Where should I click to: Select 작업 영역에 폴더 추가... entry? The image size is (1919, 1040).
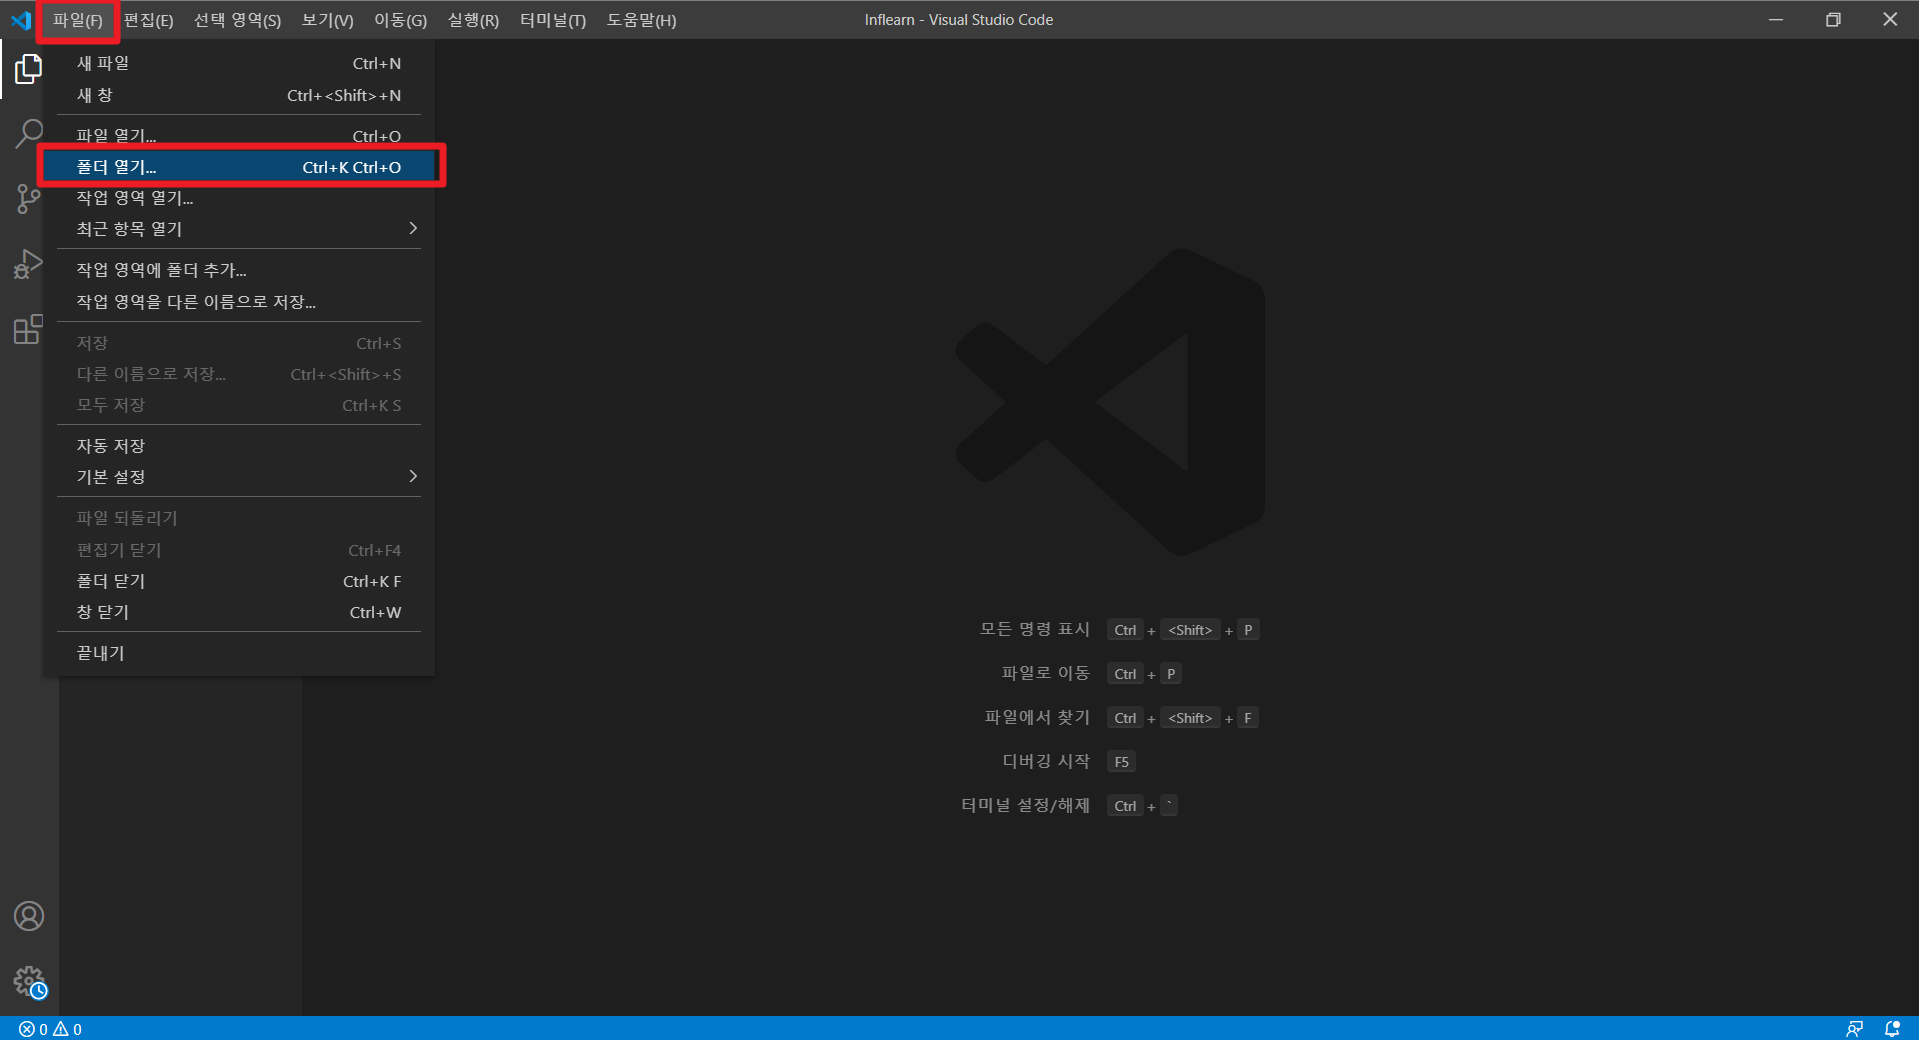click(239, 270)
